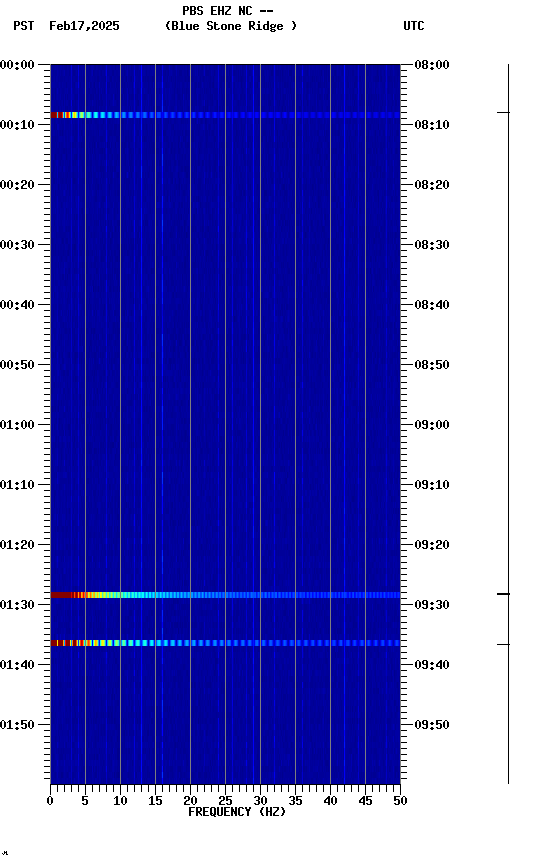Click the seismogram tick mark near 09:36
Image resolution: width=552 pixels, height=864 pixels.
coord(504,644)
